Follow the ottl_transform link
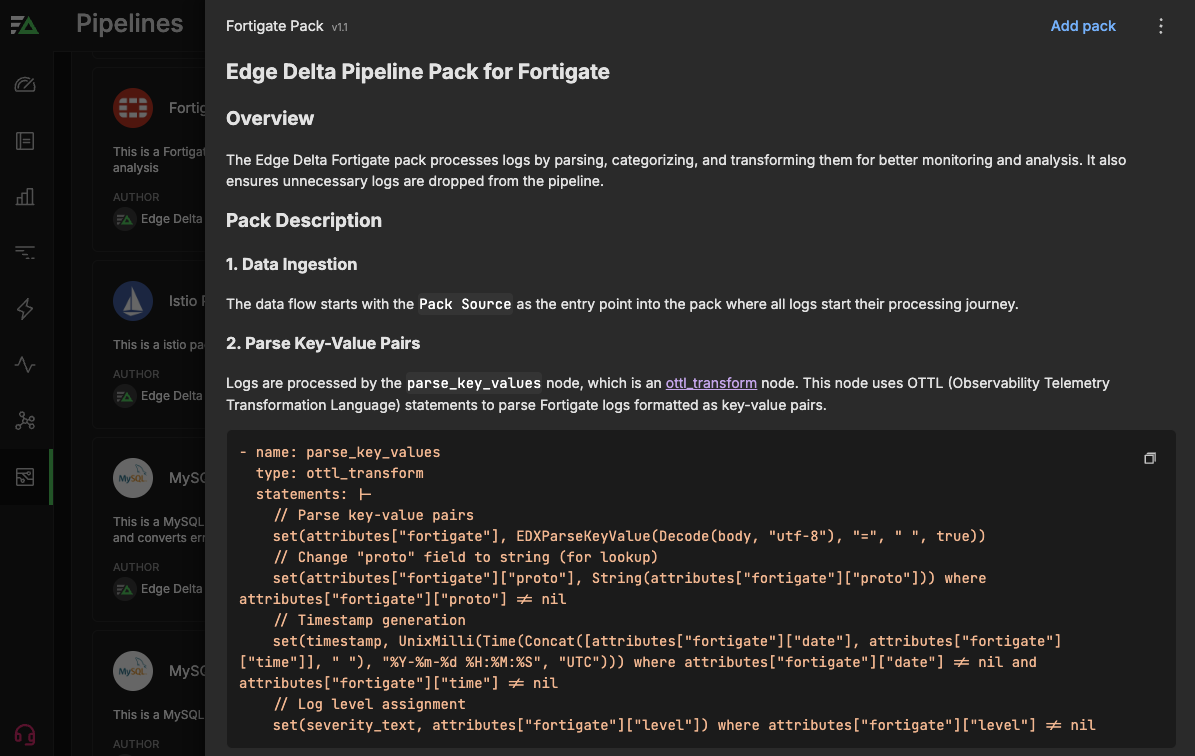Viewport: 1195px width, 756px height. [x=711, y=382]
